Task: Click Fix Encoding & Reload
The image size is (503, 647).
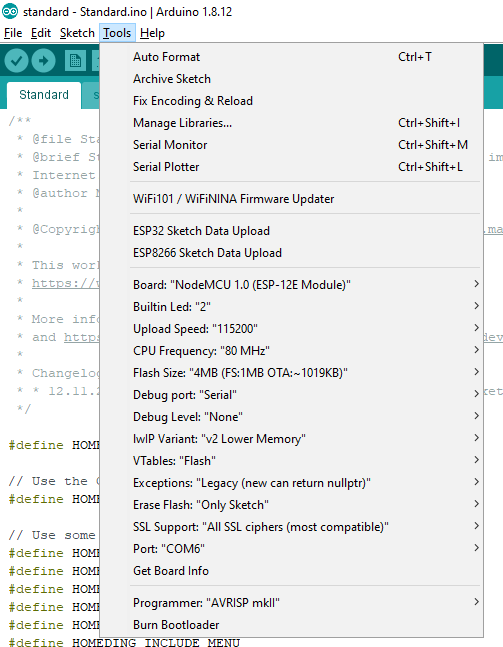Action: point(291,101)
